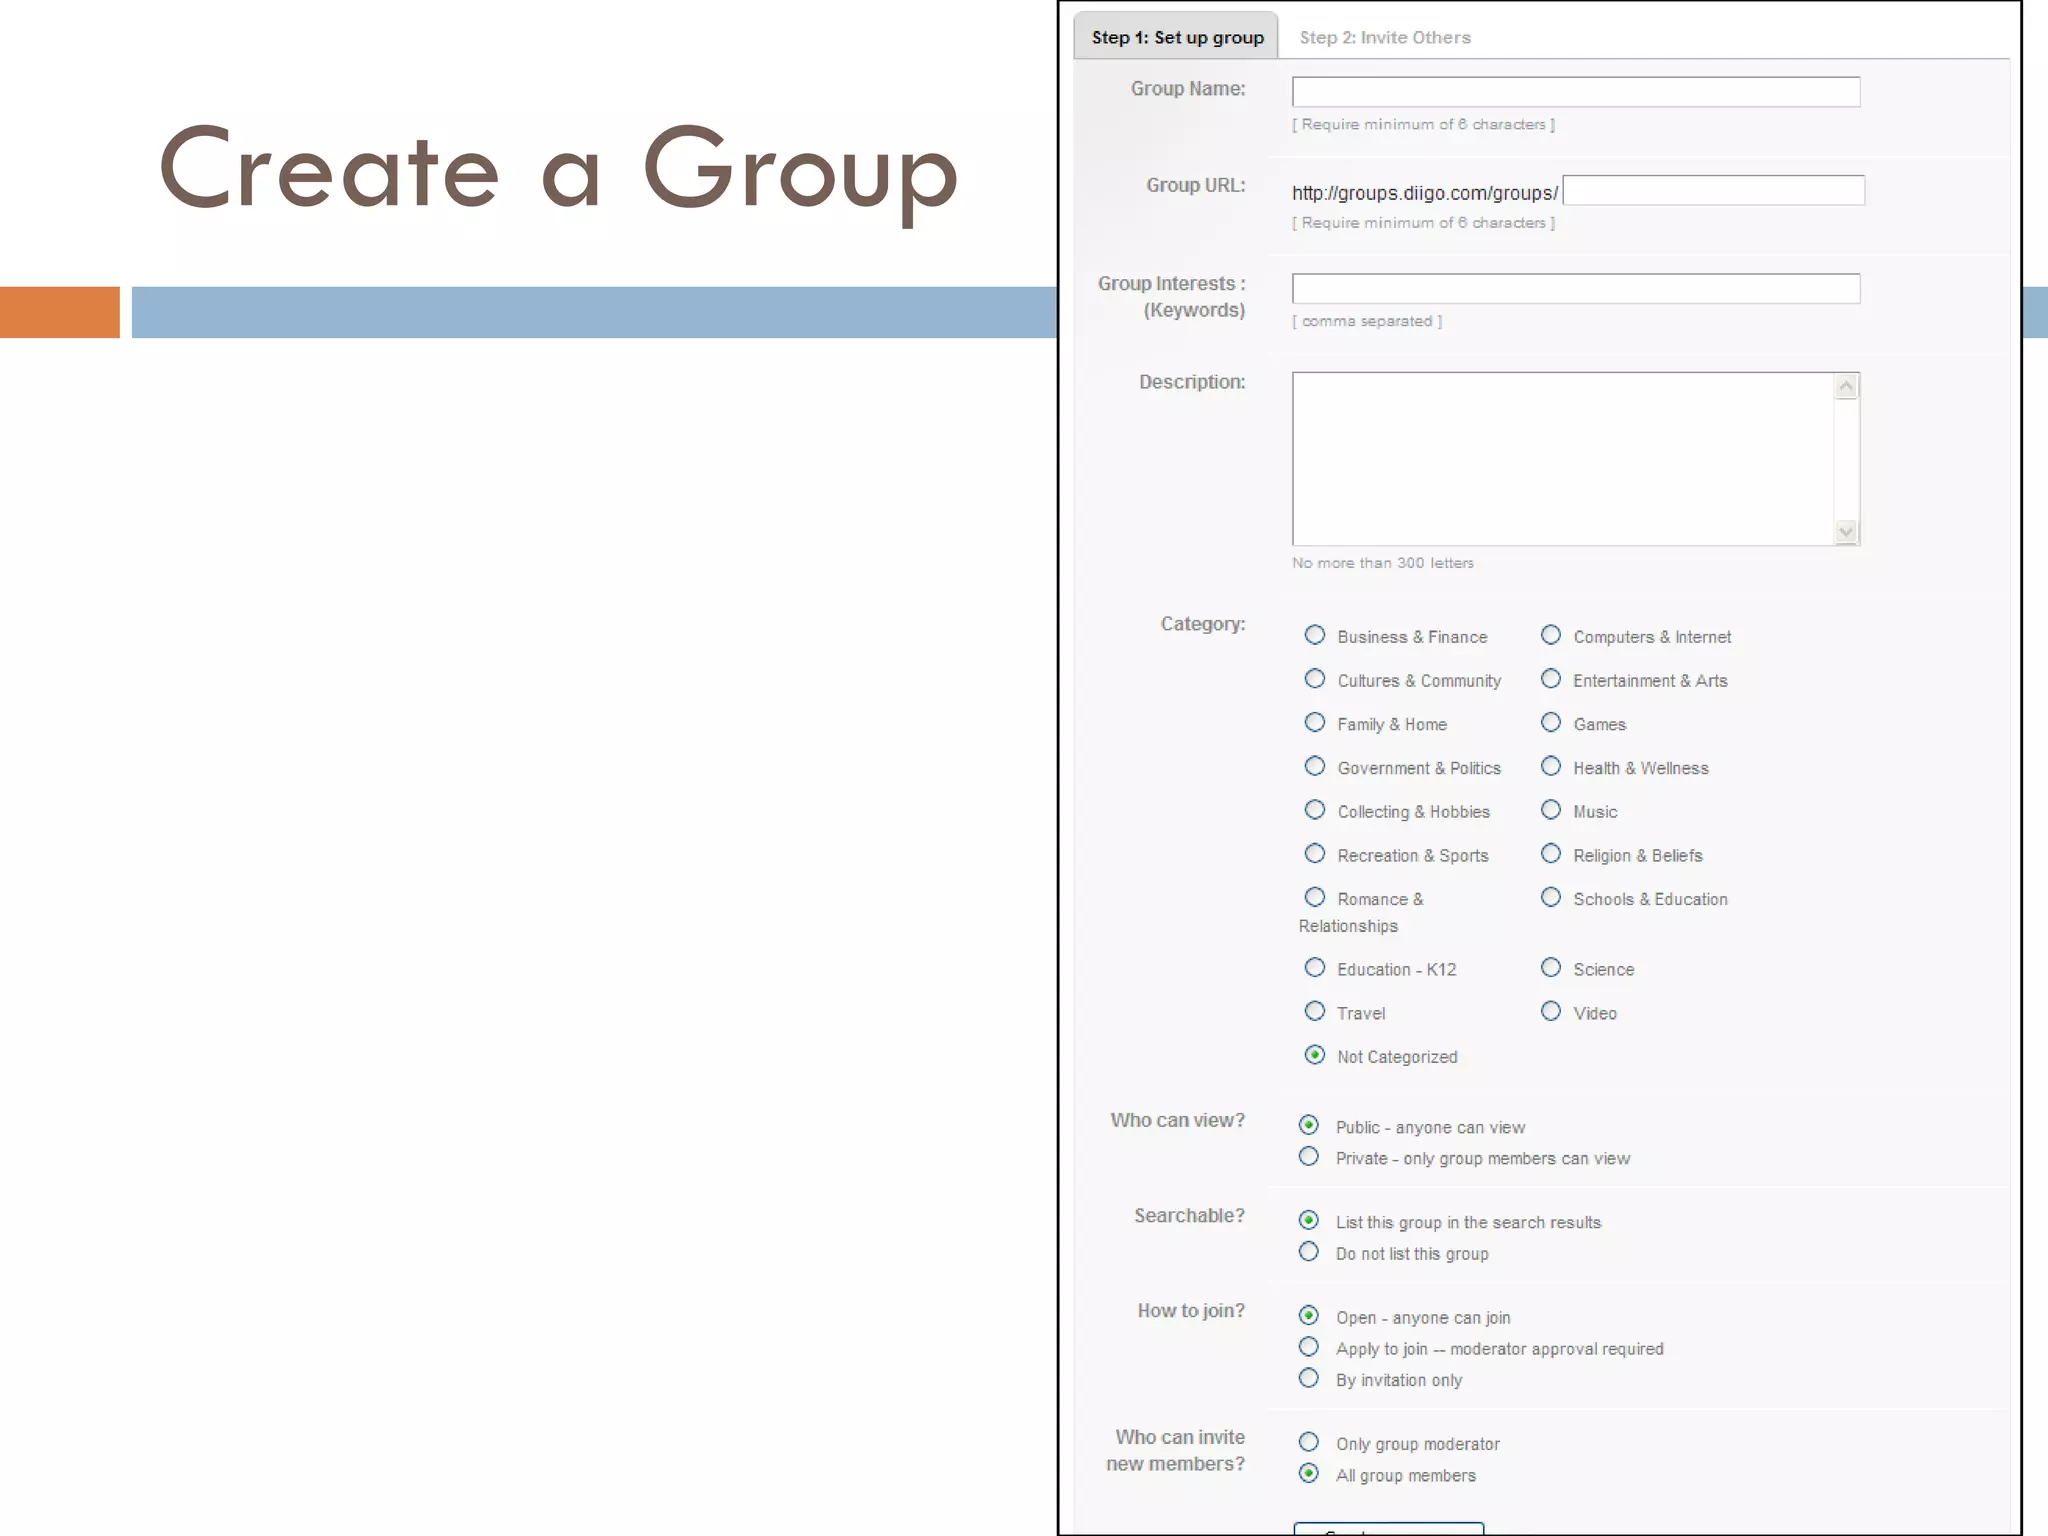Select the Health & Wellness option
The width and height of the screenshot is (2048, 1536).
click(x=1551, y=767)
